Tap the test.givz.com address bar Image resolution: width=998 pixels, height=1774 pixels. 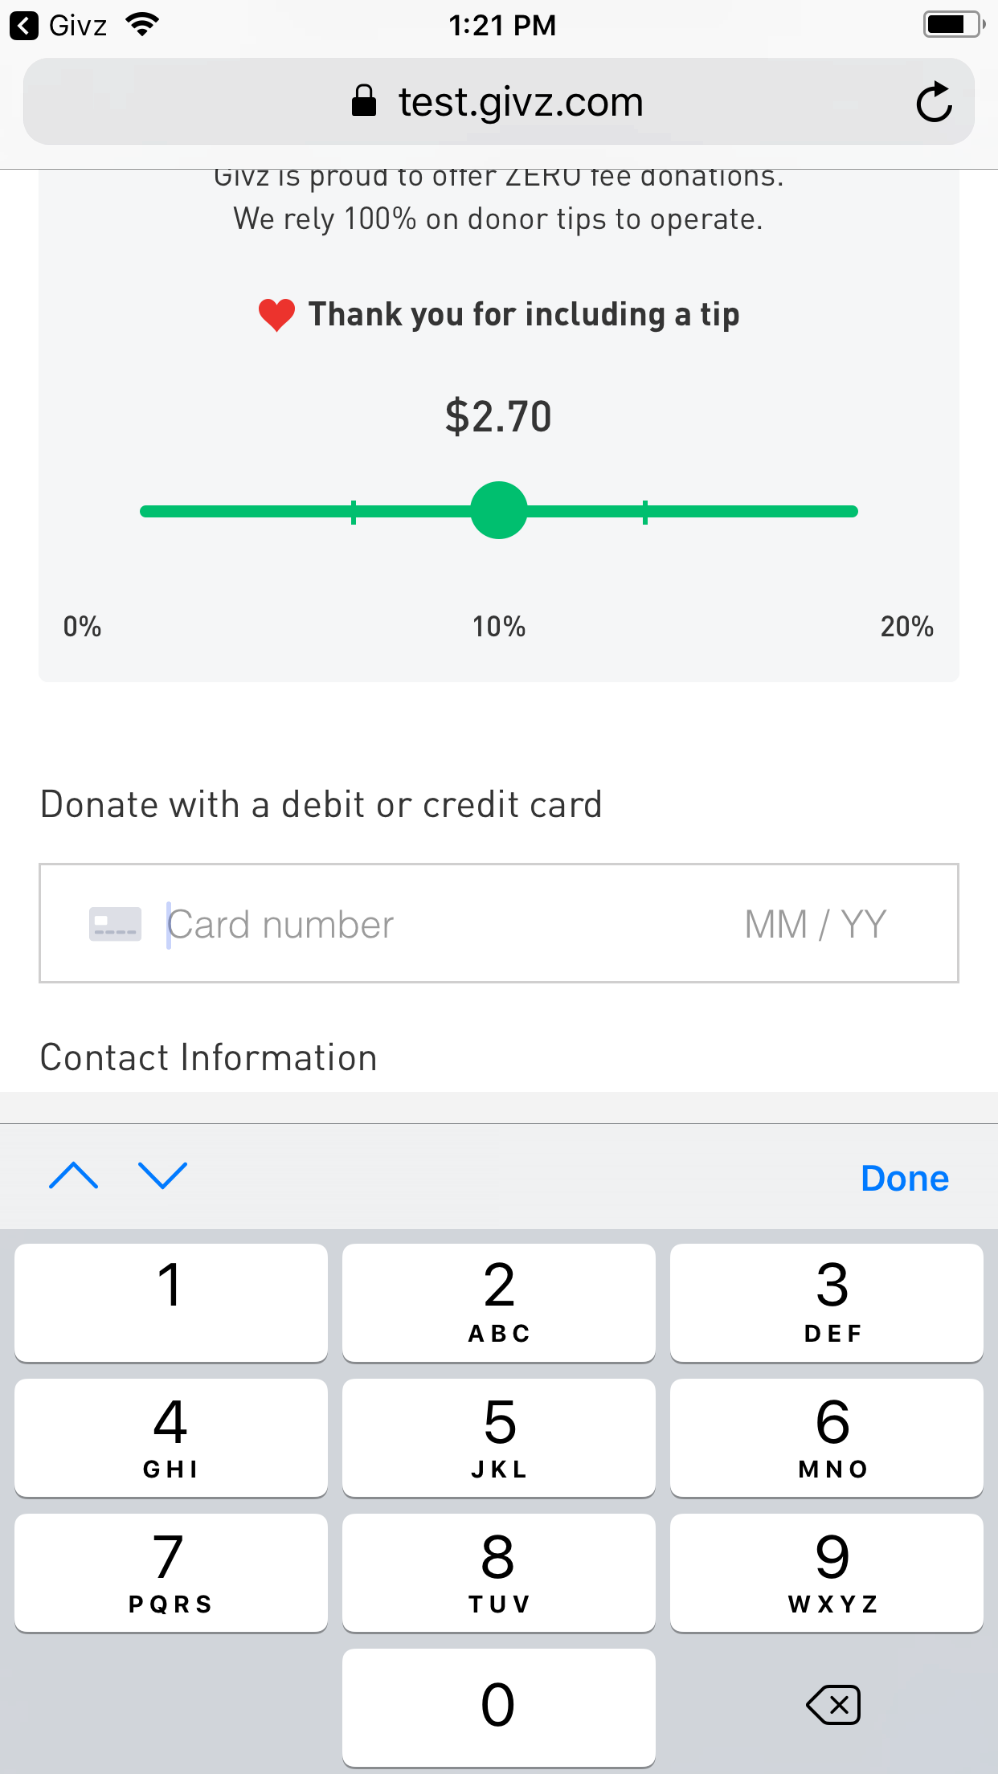[499, 101]
